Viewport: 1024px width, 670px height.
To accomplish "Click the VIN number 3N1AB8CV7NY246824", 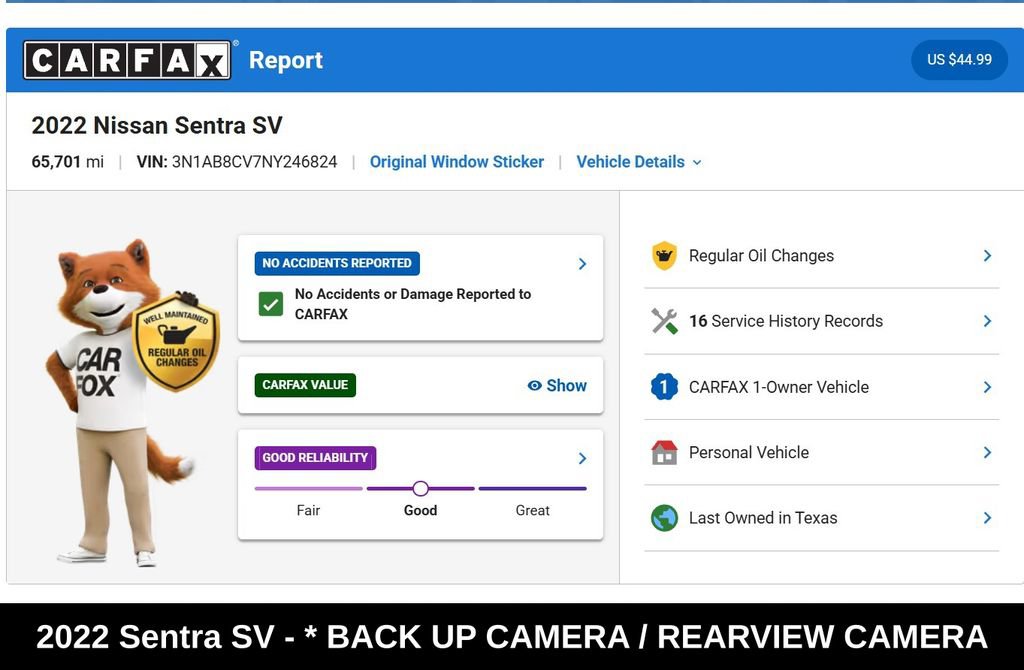I will tap(255, 162).
